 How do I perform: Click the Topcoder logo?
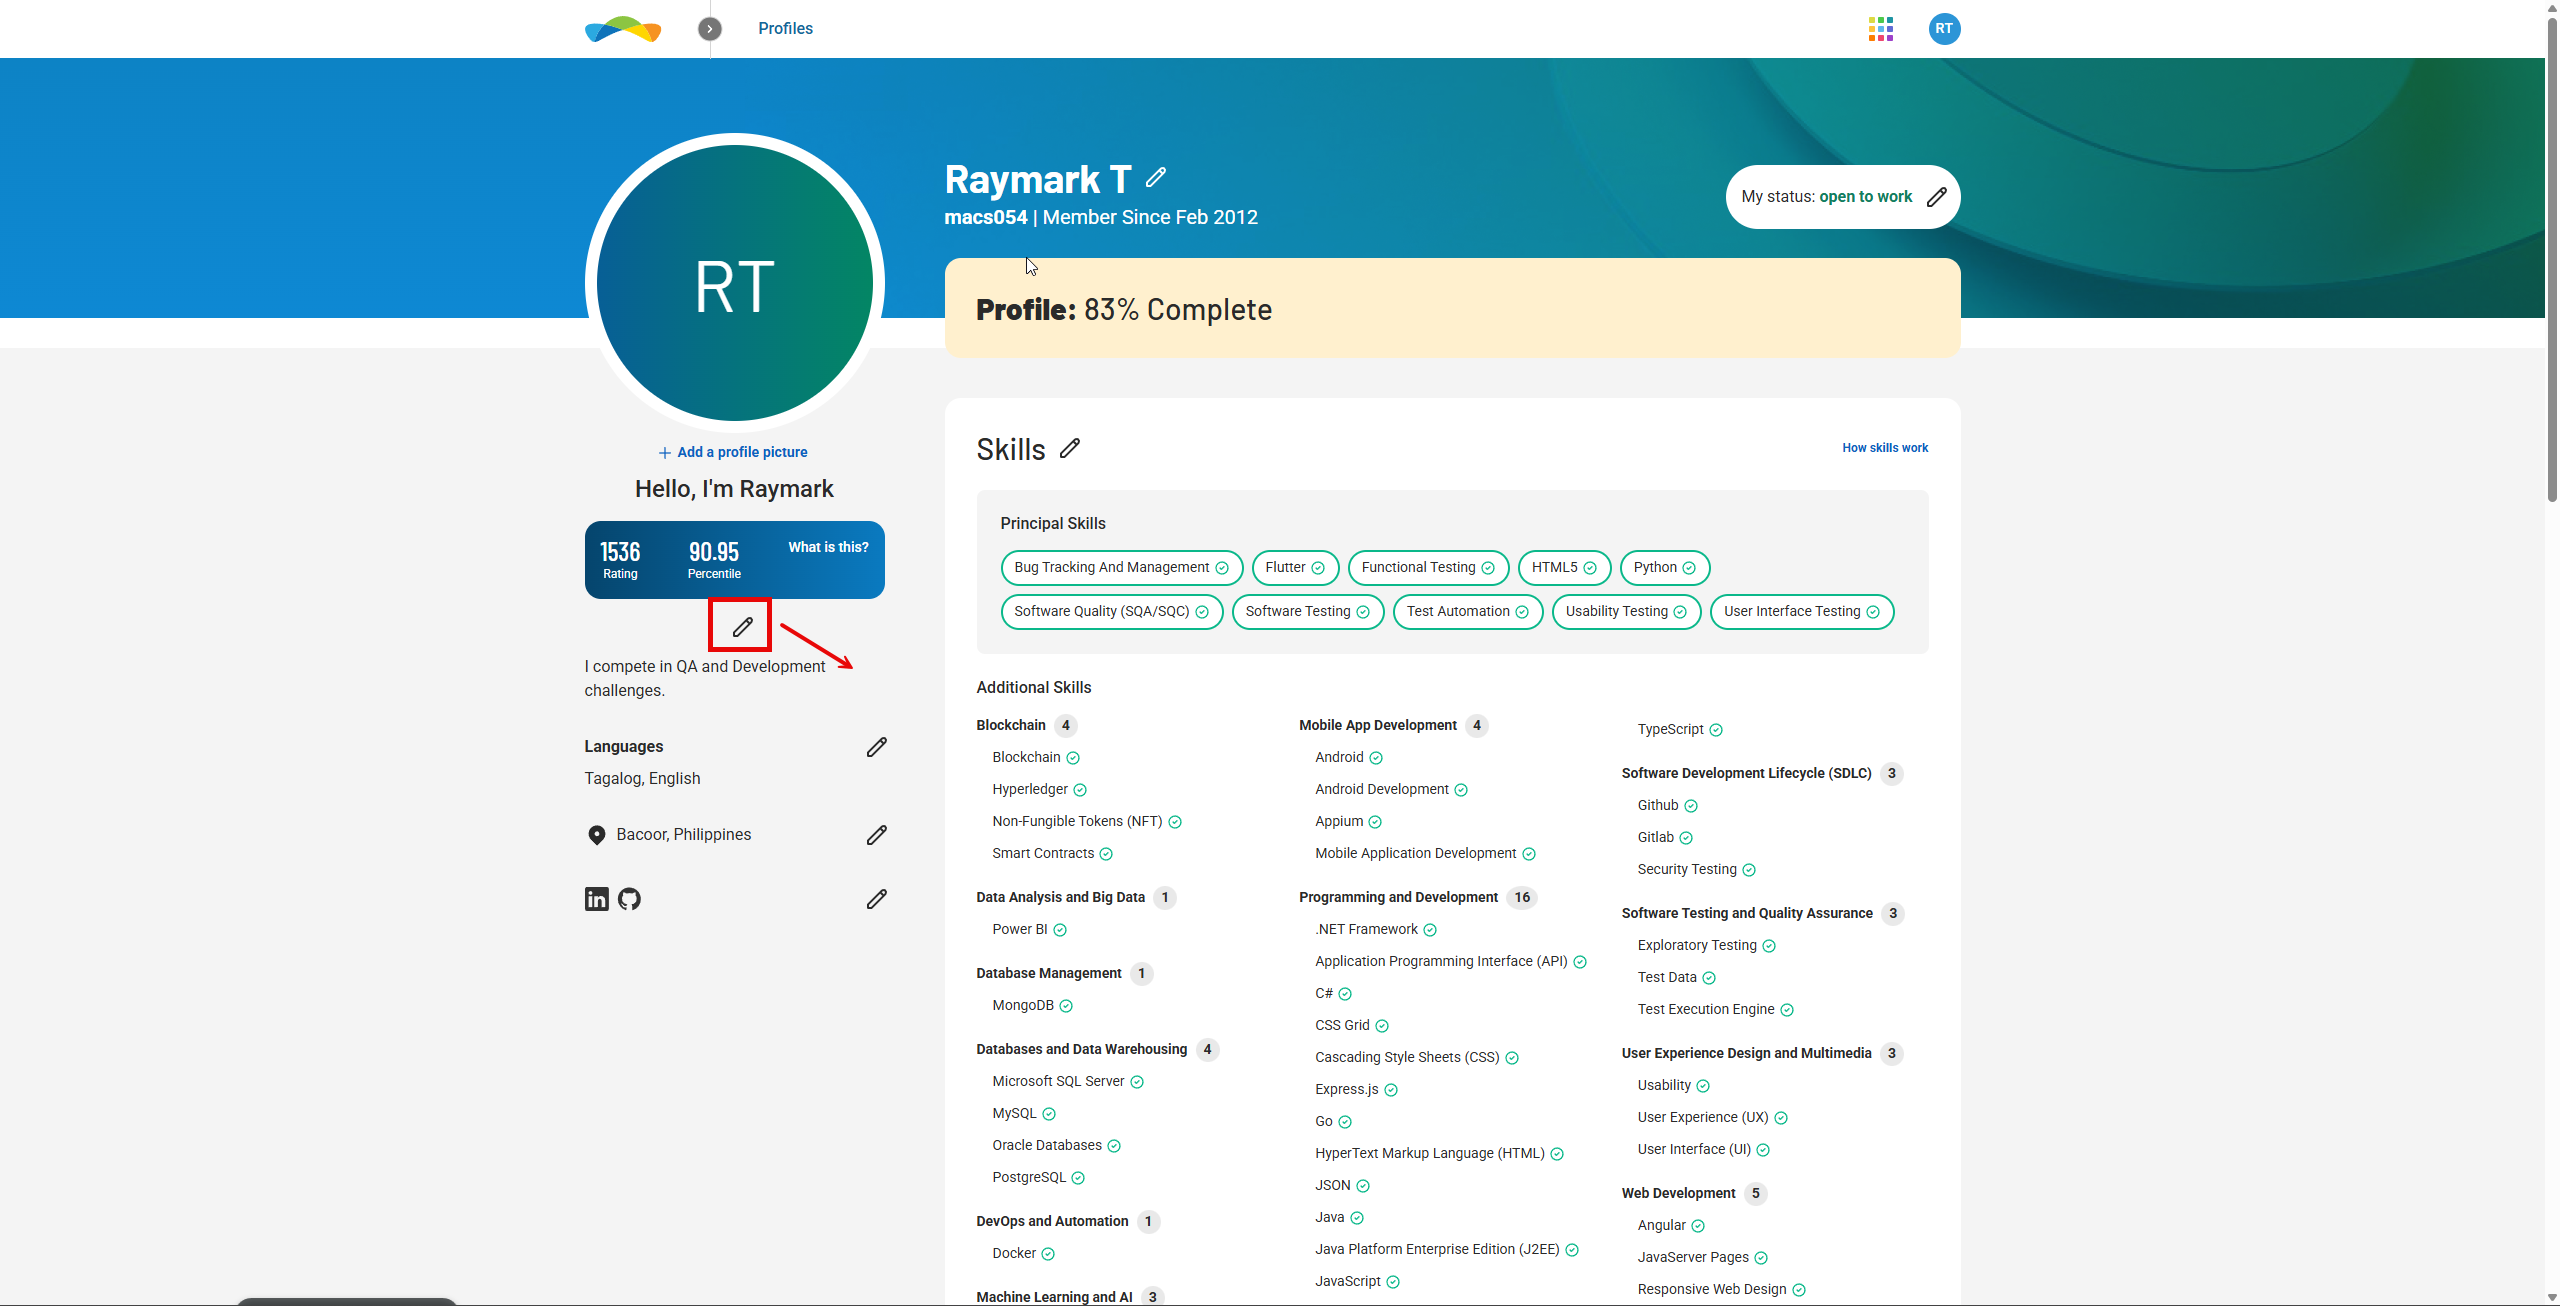pos(623,29)
